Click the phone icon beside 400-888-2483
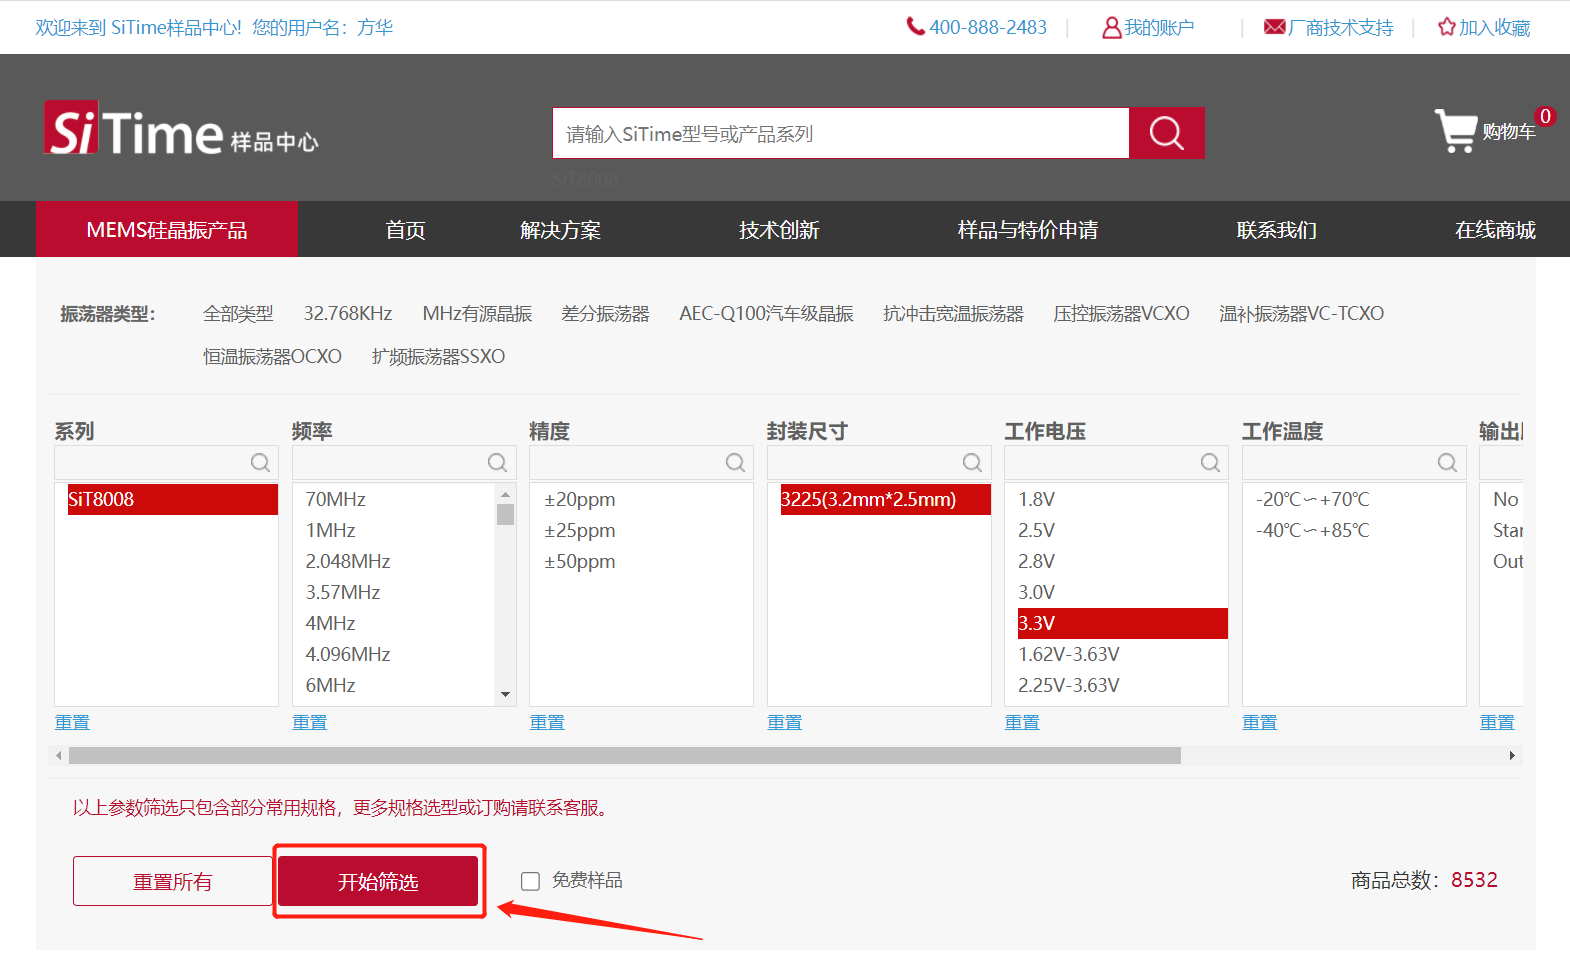The height and width of the screenshot is (967, 1570). [915, 27]
